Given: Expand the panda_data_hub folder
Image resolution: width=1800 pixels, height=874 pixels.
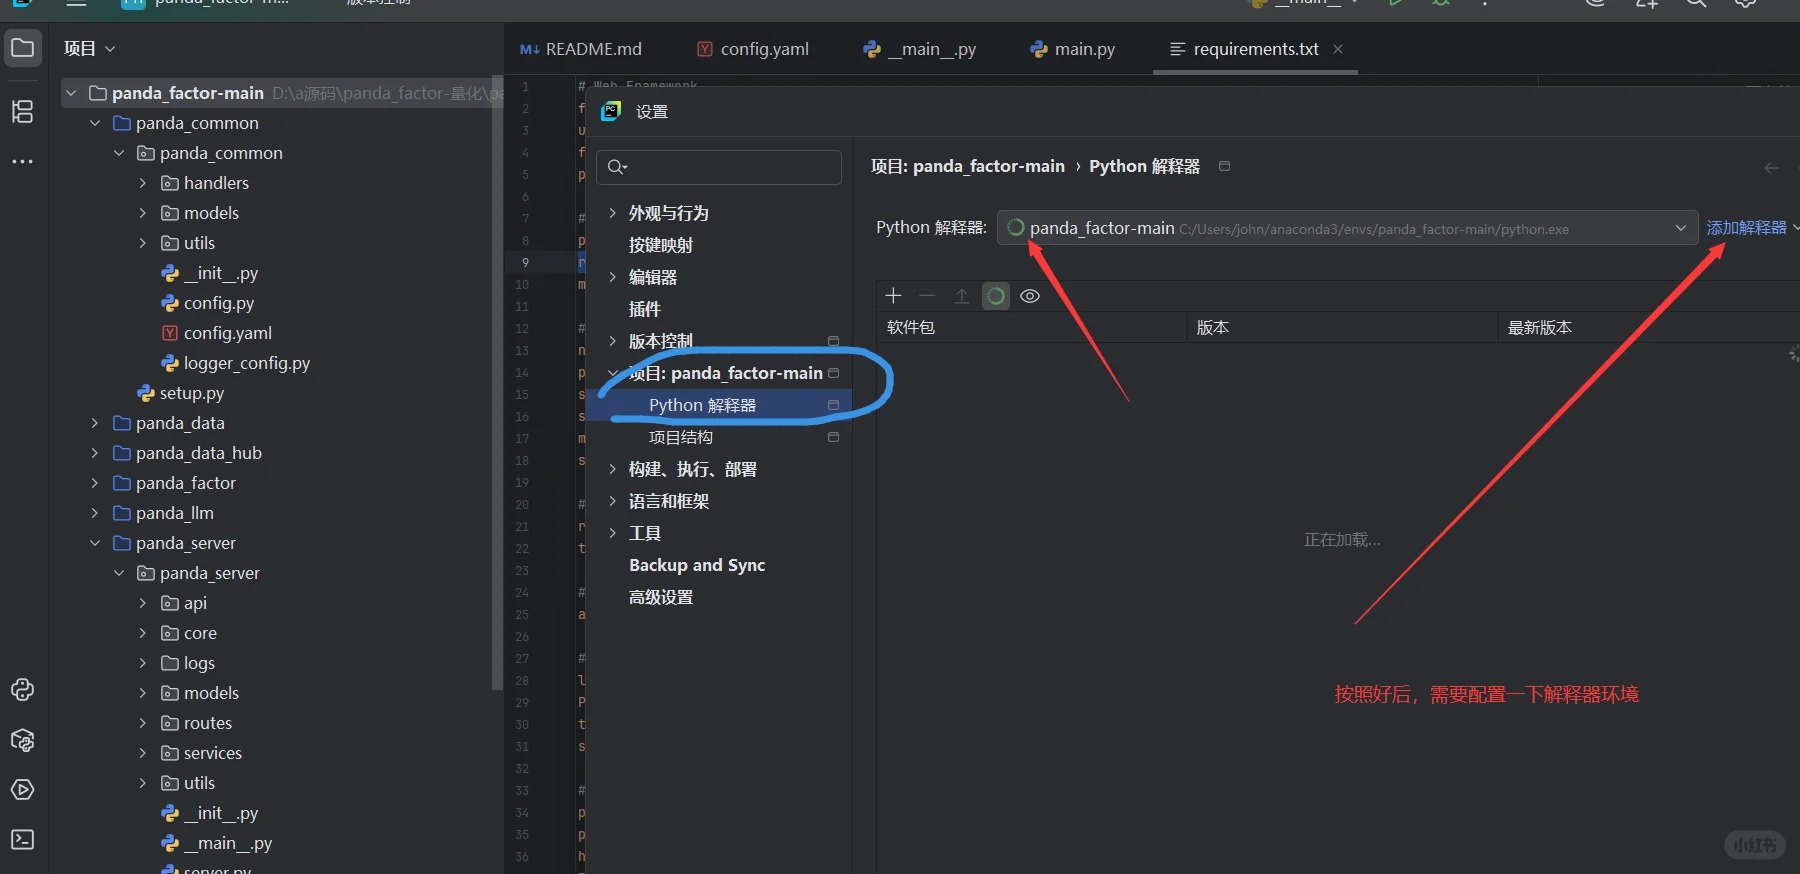Looking at the screenshot, I should click(x=95, y=453).
